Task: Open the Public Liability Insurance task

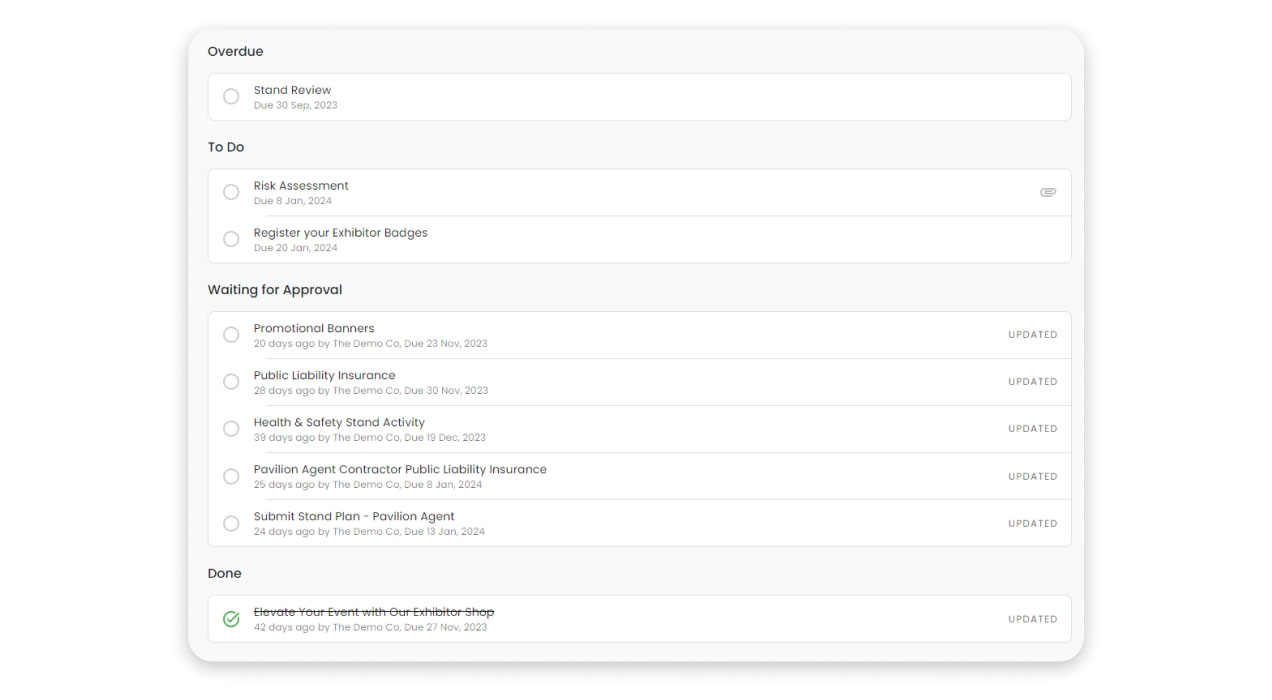Action: 324,375
